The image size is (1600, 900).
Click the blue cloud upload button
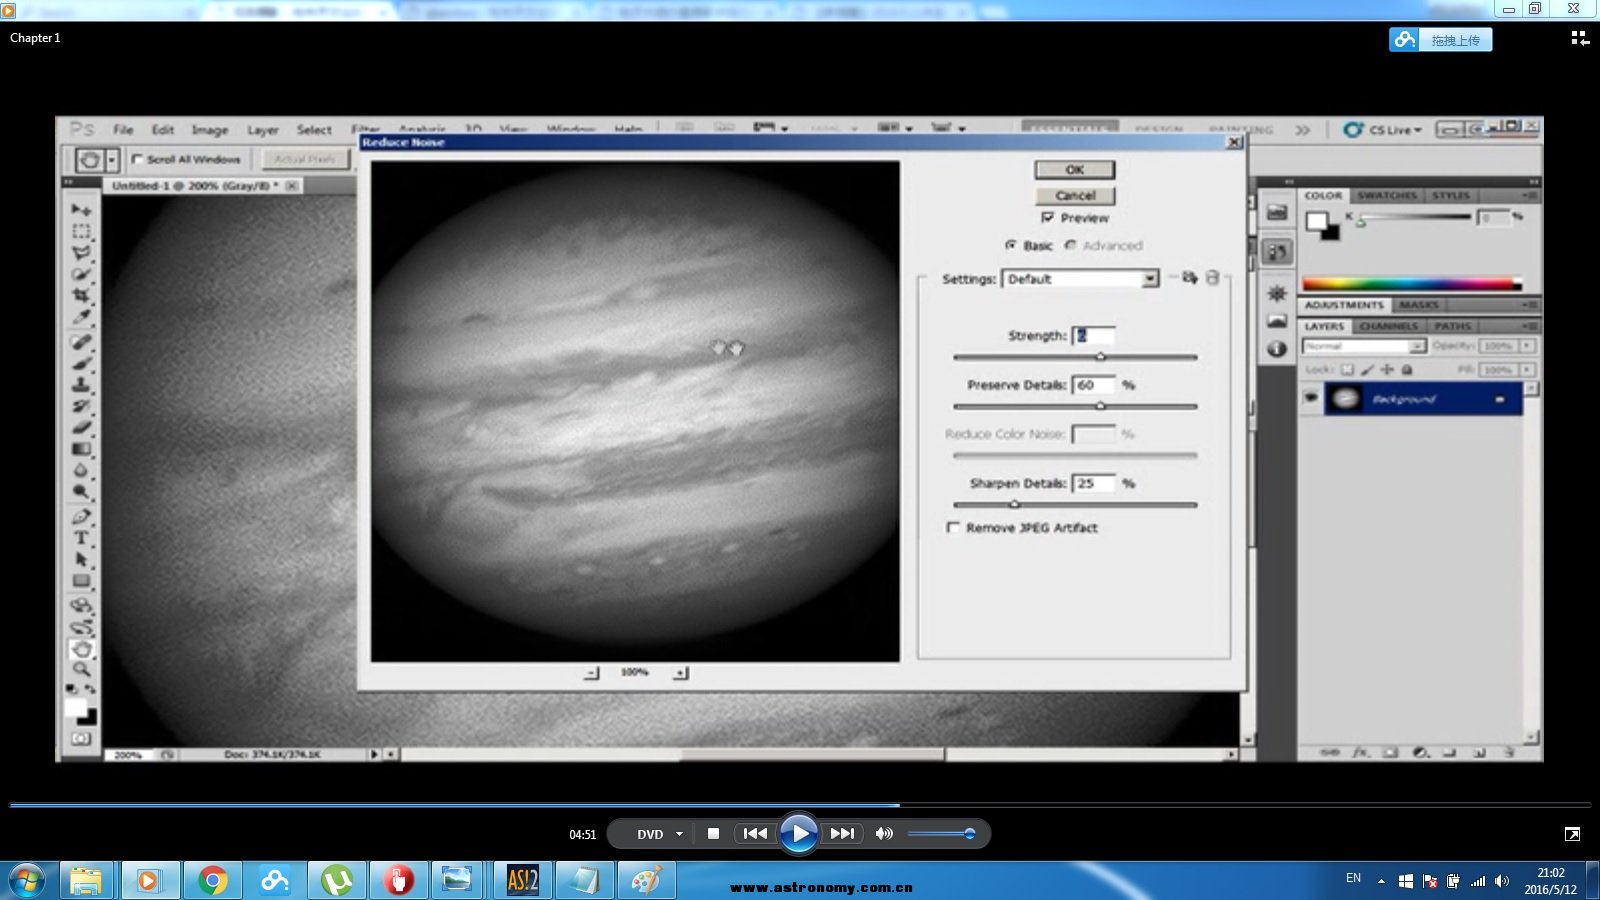pyautogui.click(x=1440, y=40)
